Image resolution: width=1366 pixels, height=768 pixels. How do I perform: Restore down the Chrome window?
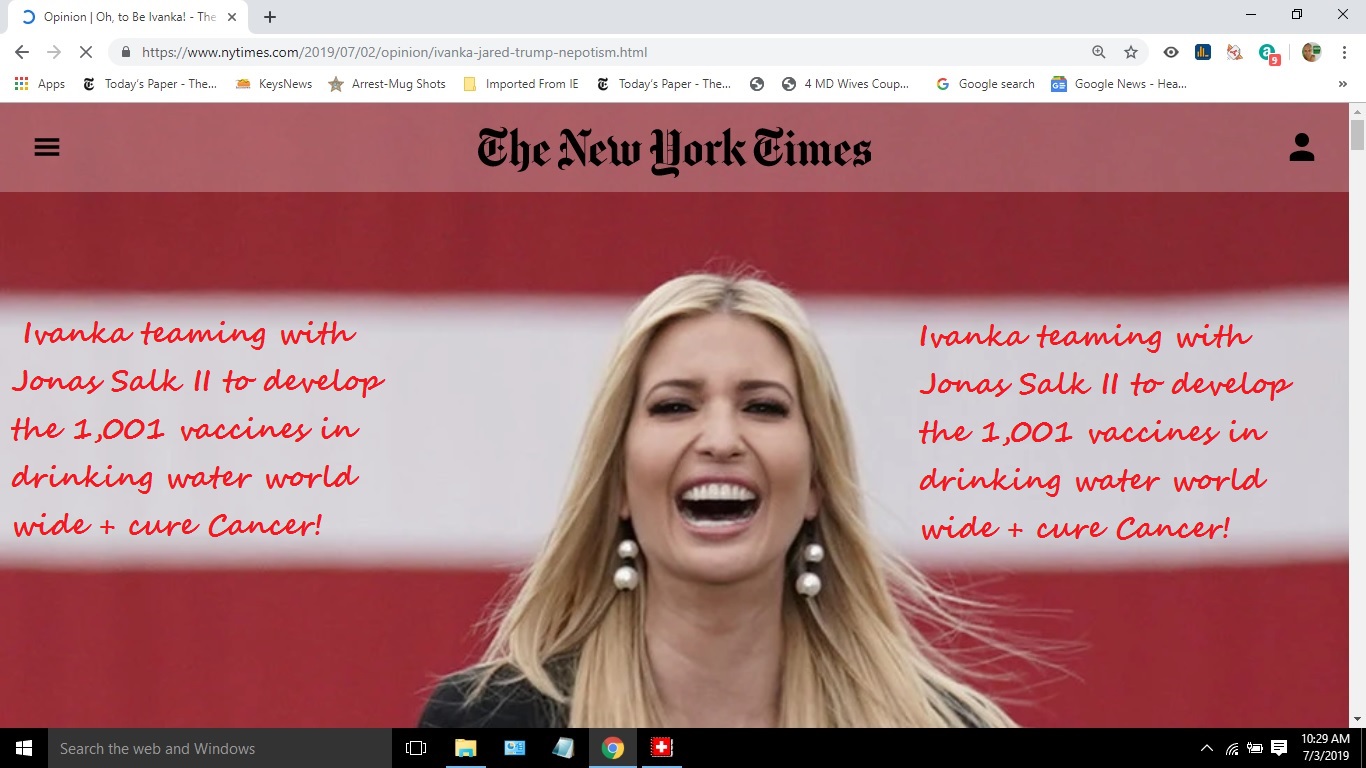click(1297, 14)
